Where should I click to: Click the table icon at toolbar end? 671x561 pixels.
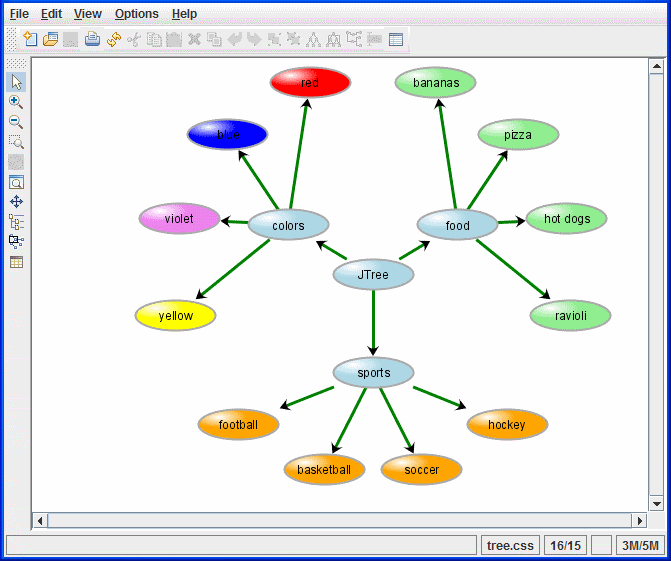pyautogui.click(x=396, y=40)
